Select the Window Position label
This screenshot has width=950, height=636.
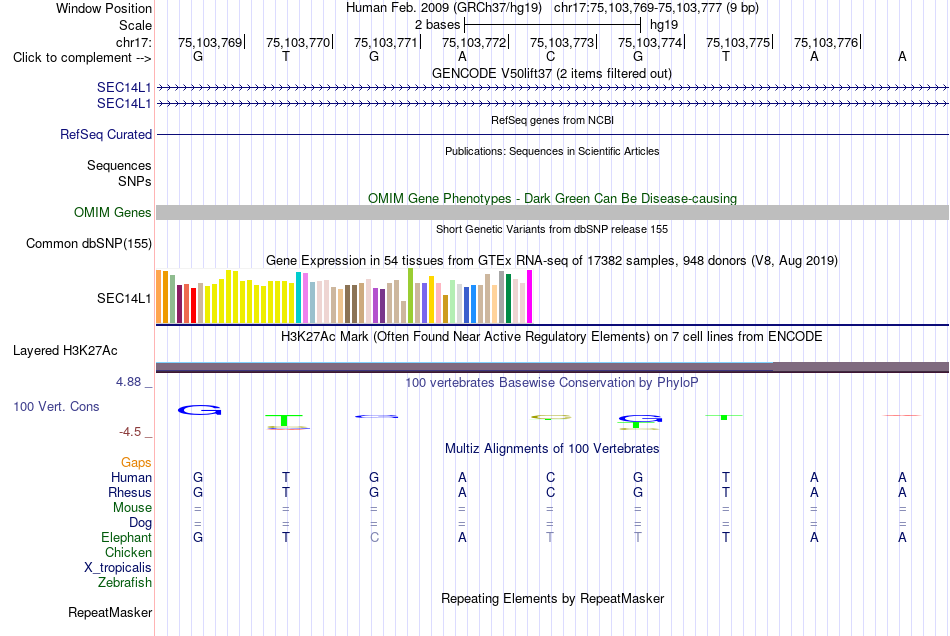pos(104,8)
